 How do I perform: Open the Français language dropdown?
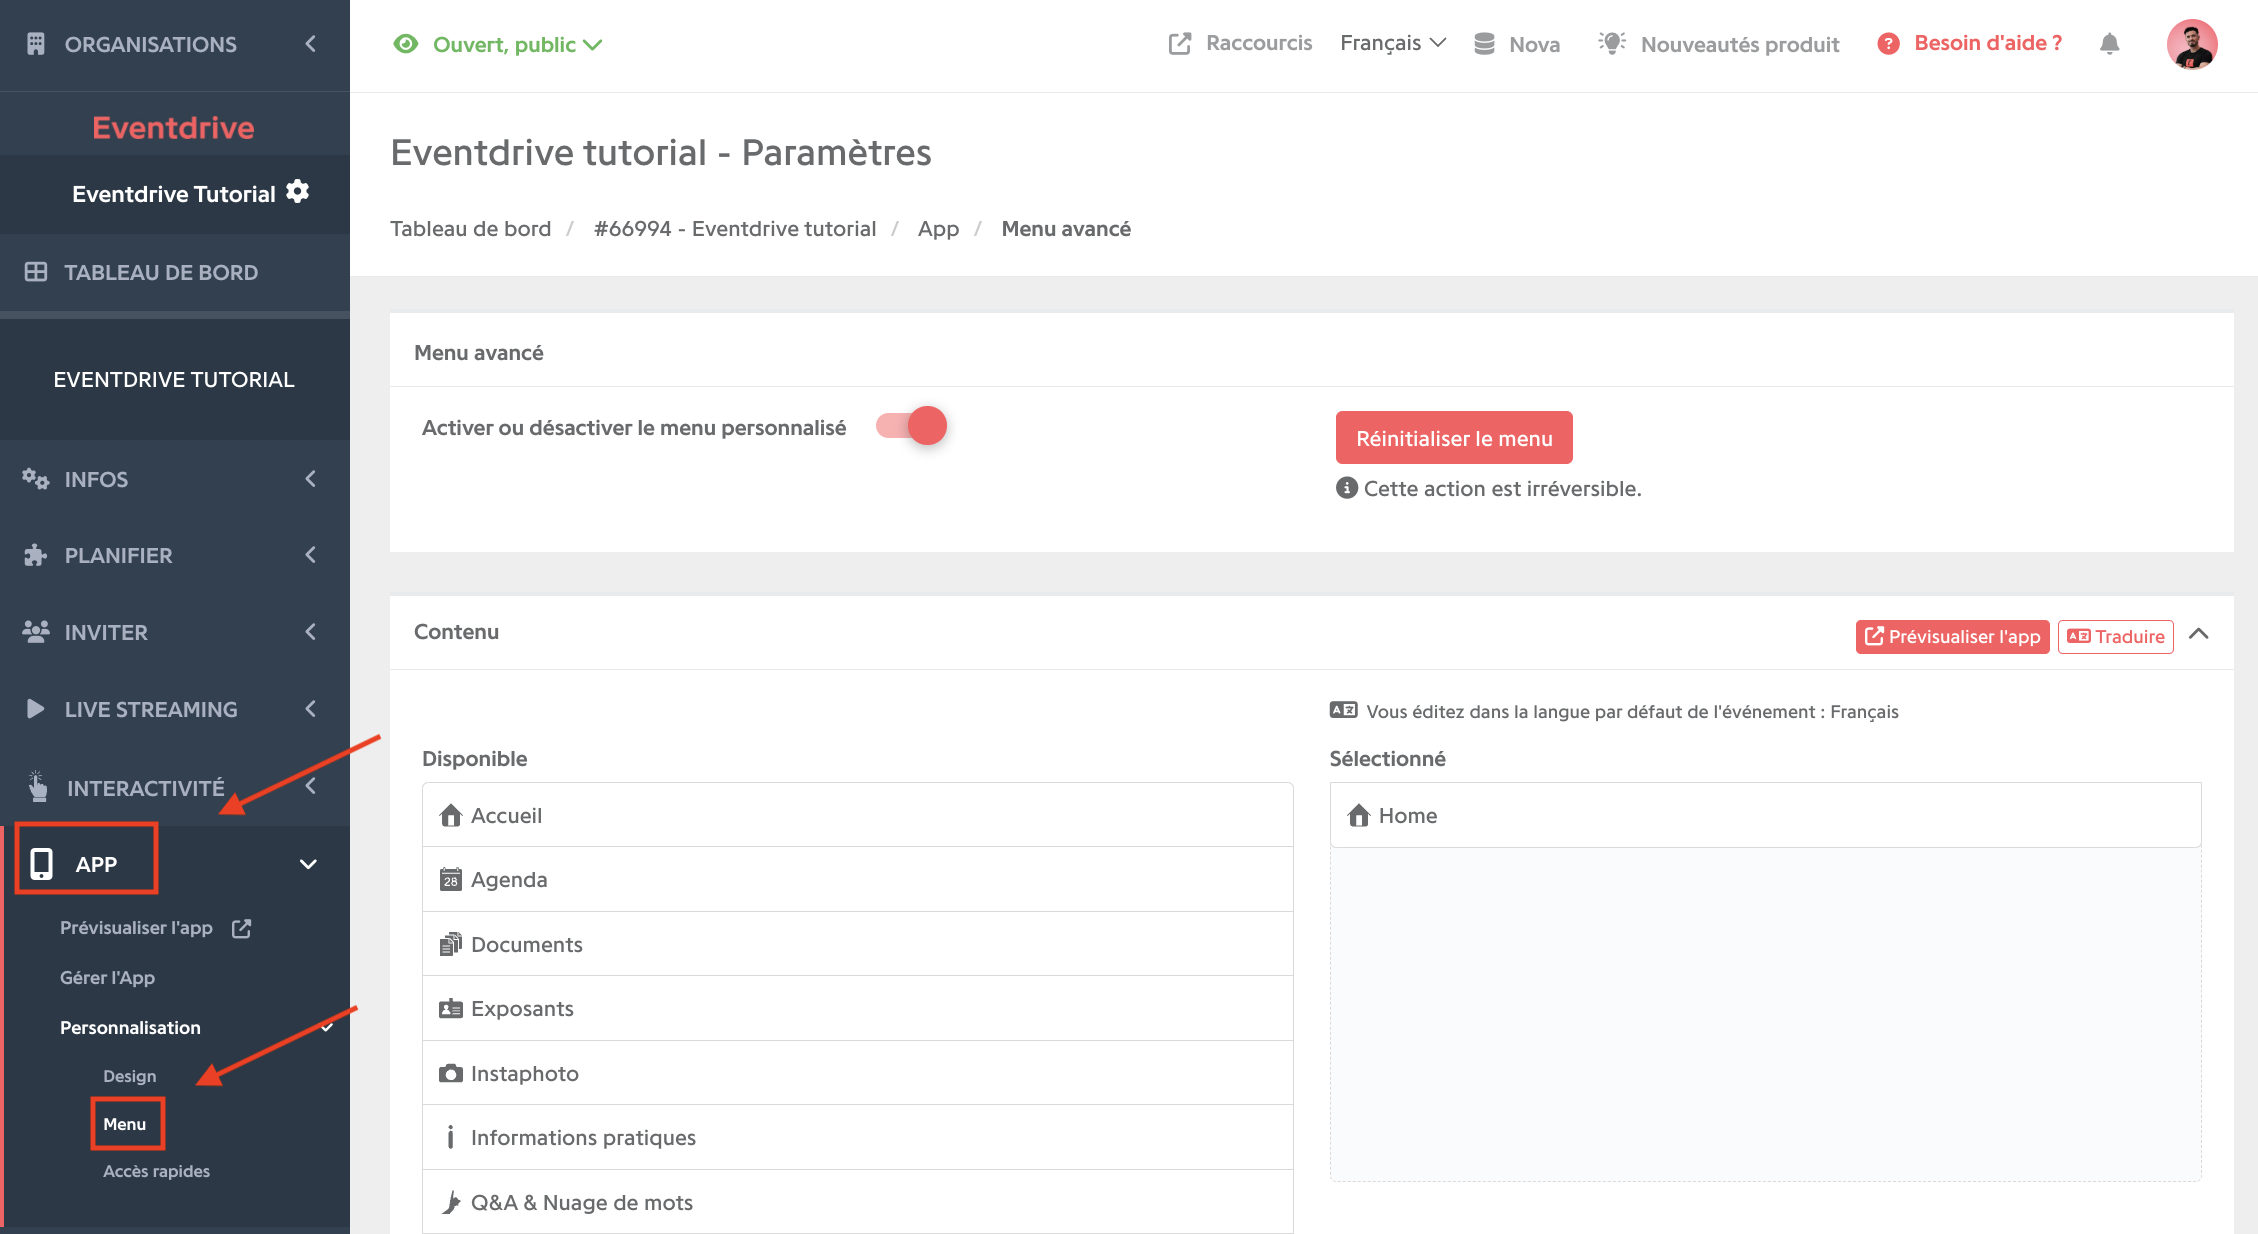coord(1393,43)
